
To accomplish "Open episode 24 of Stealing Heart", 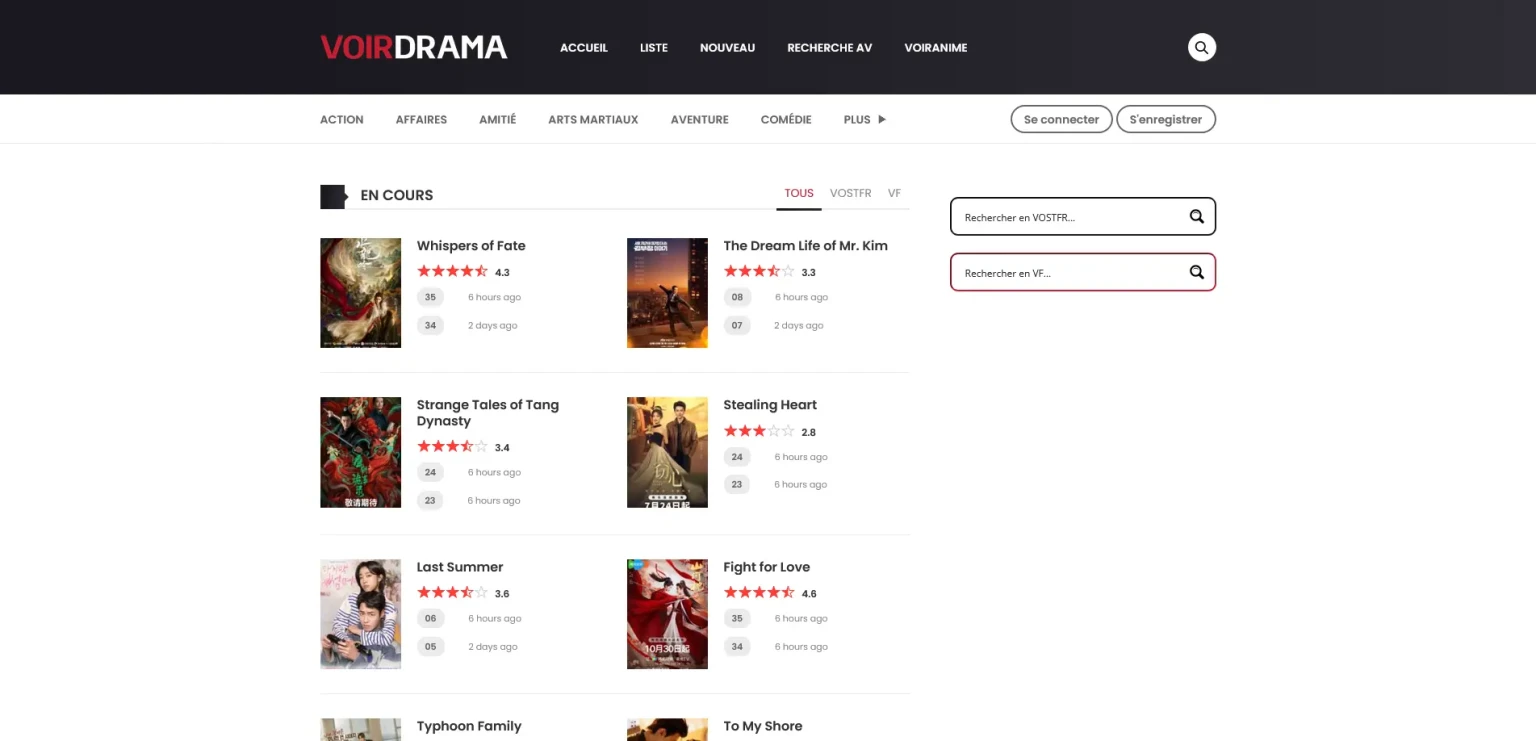I will [x=737, y=456].
